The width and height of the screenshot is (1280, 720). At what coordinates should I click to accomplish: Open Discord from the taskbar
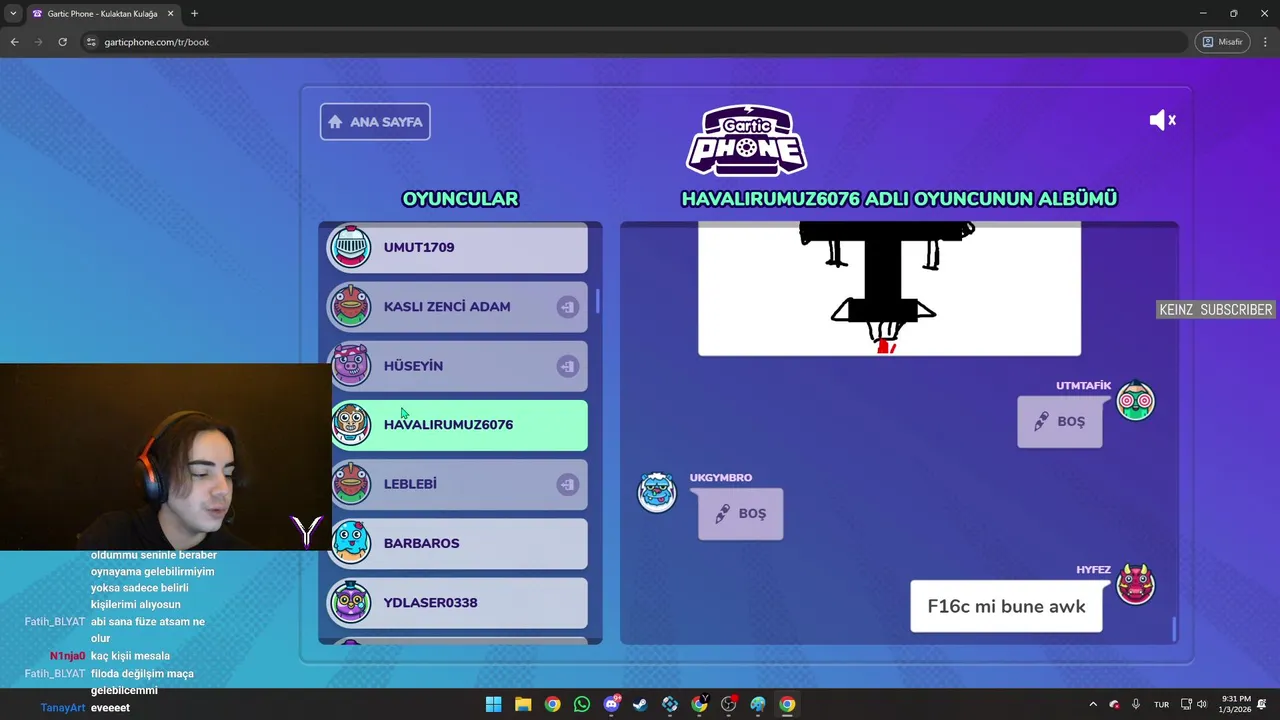point(611,704)
